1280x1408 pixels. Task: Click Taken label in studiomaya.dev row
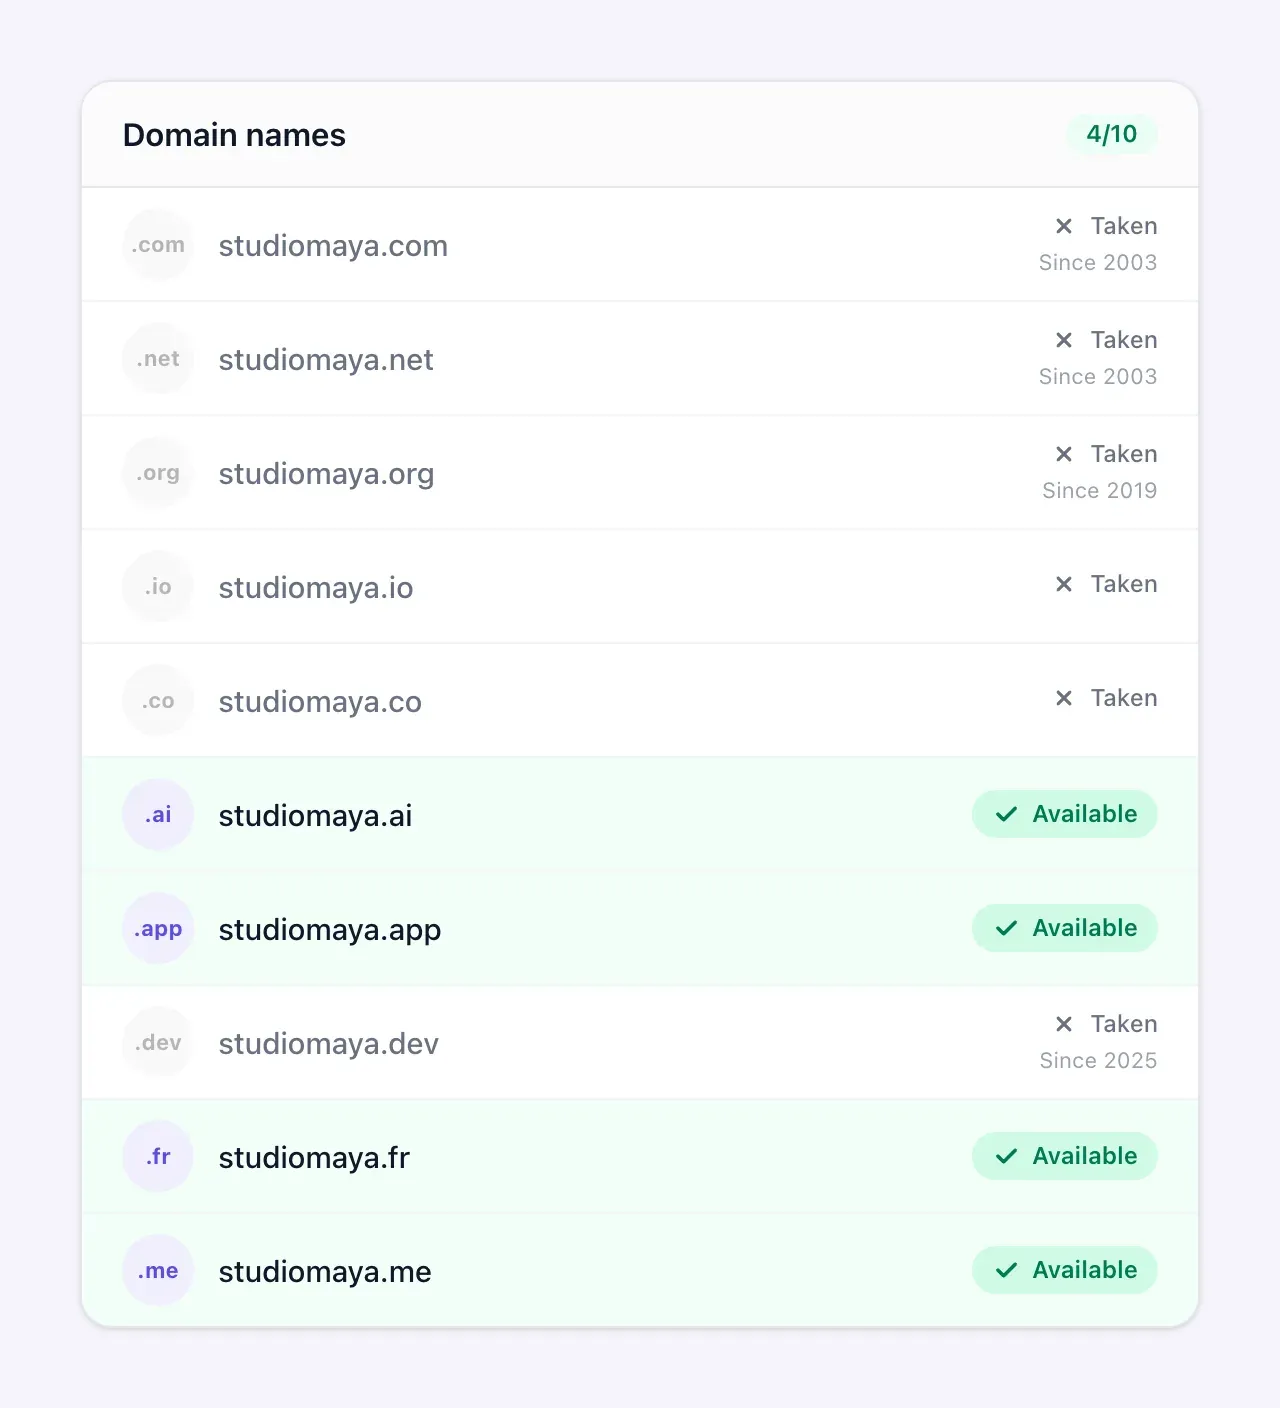click(1124, 1024)
